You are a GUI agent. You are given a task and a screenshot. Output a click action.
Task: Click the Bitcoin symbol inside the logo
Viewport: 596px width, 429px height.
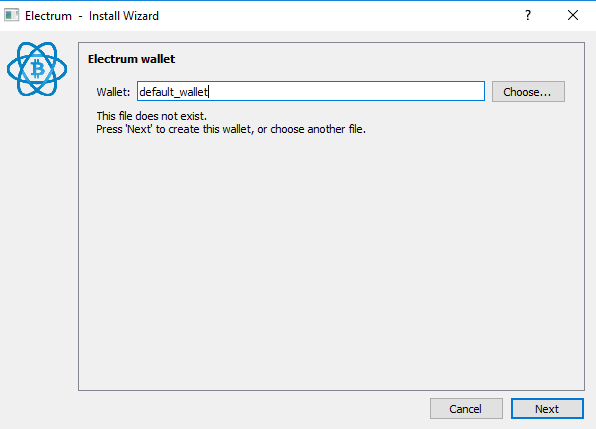(38, 69)
